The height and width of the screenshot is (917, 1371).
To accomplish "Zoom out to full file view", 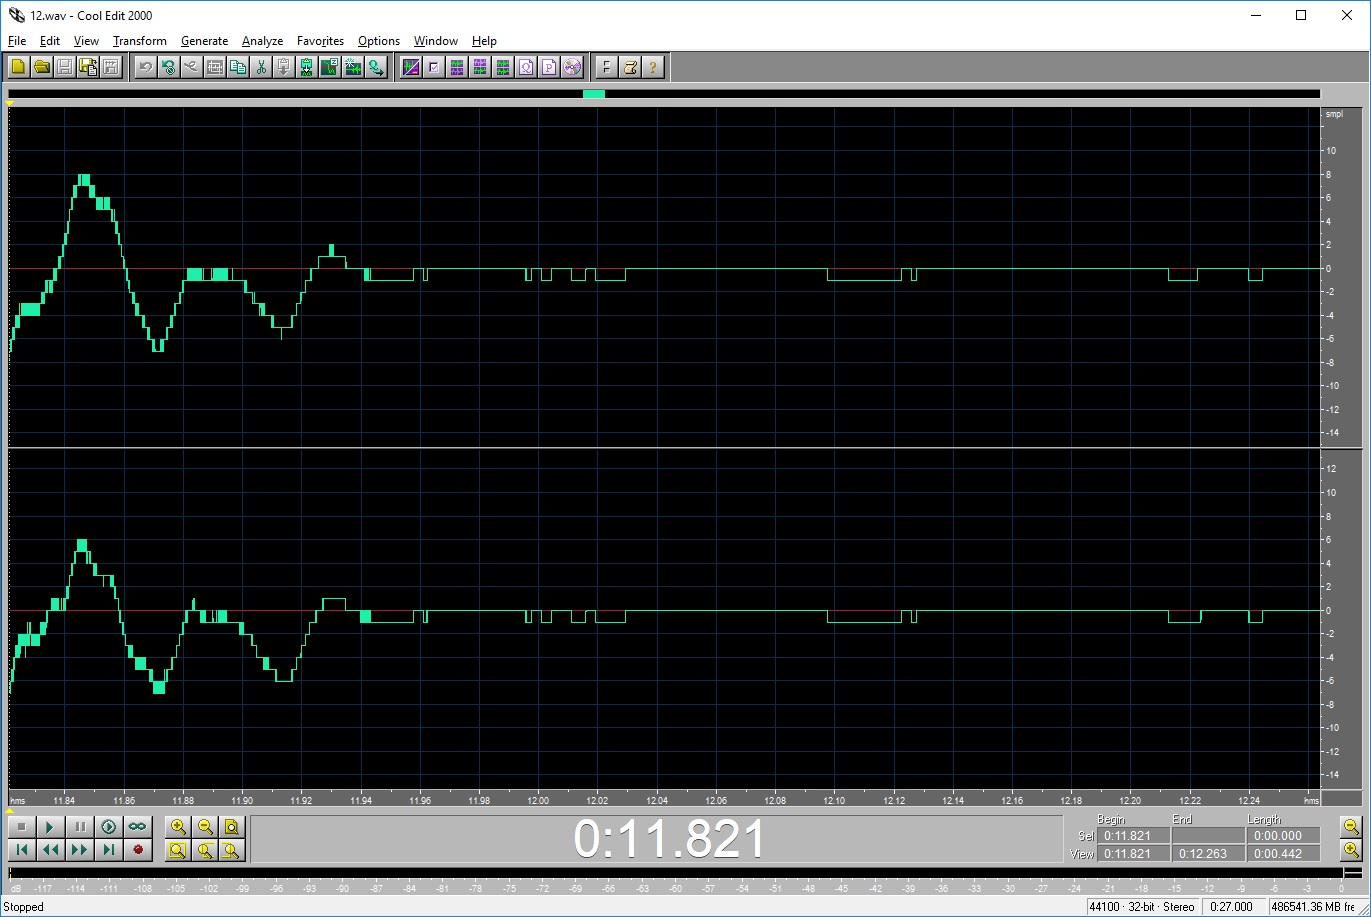I will [232, 827].
